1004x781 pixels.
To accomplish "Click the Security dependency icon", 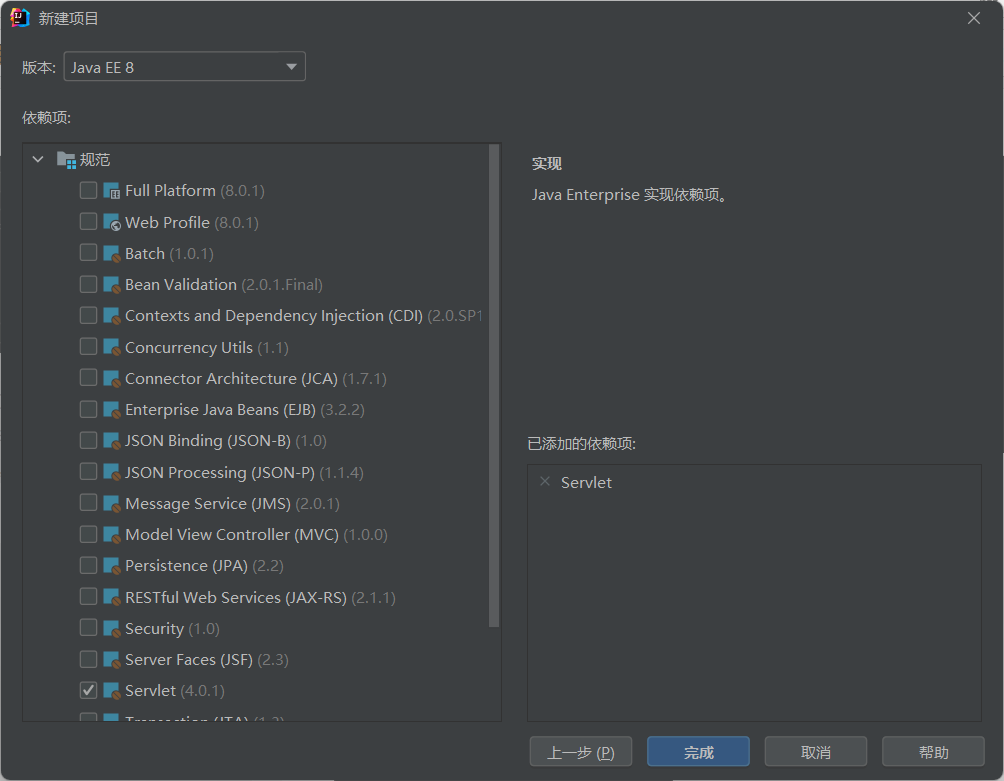I will [111, 628].
